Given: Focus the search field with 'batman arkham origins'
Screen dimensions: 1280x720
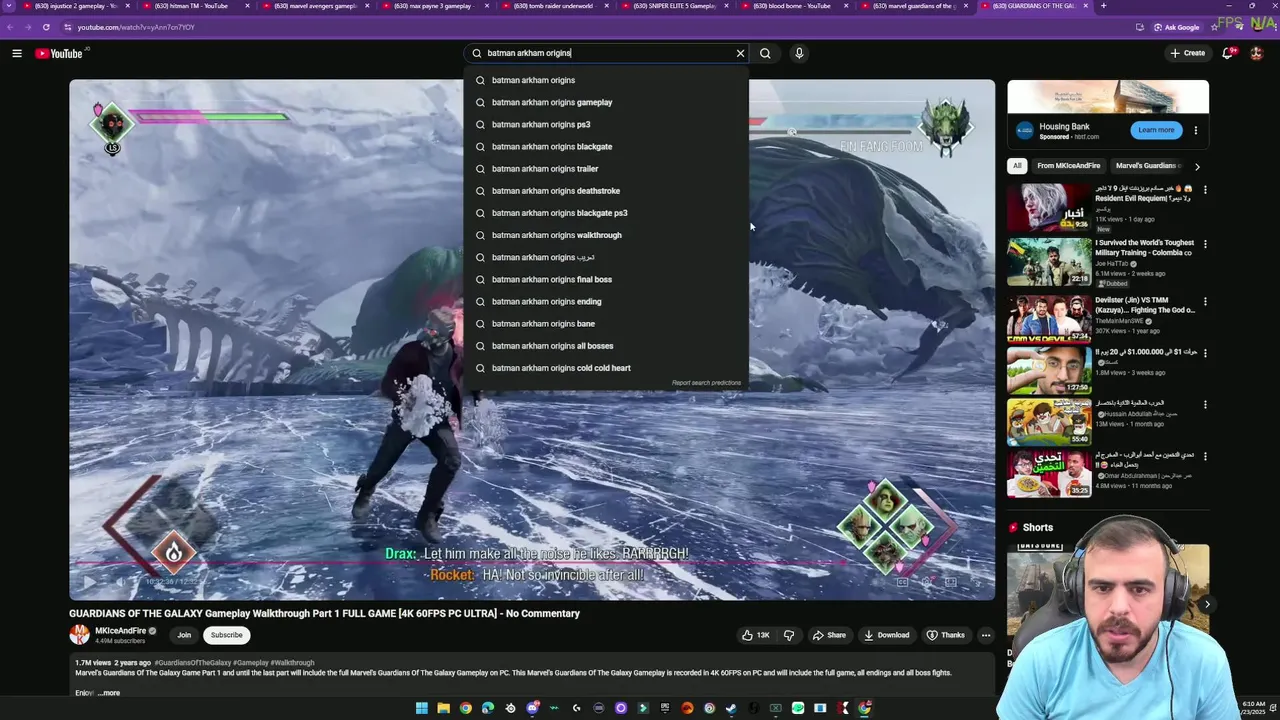Looking at the screenshot, I should pos(606,53).
